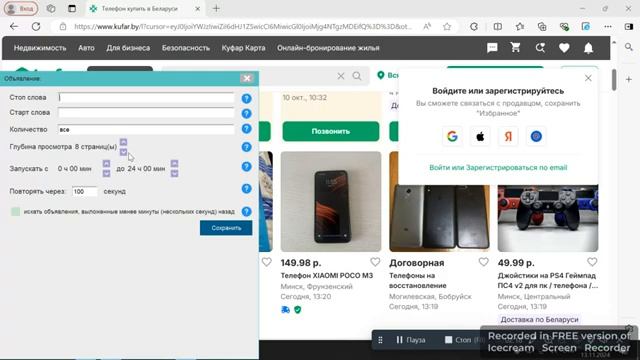Bookmark page with star icon
640x360 pixels.
(447, 27)
